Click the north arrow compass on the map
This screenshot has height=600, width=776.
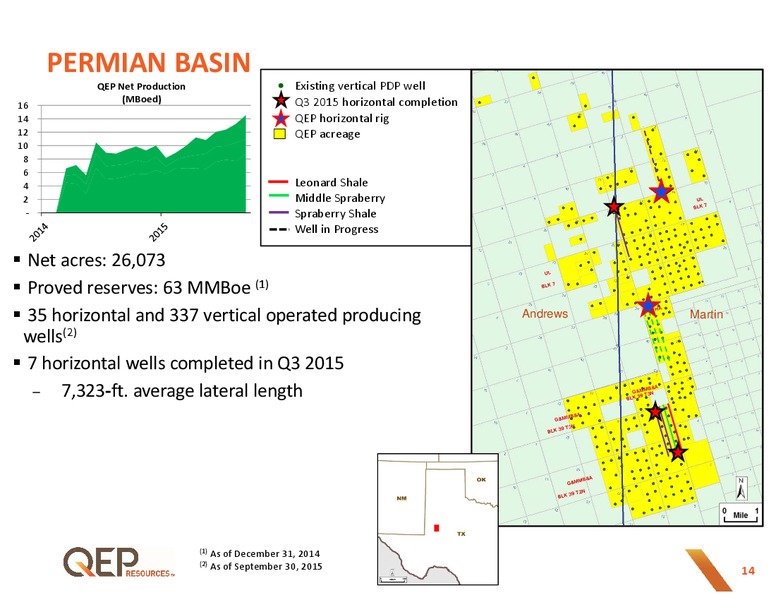[x=741, y=488]
